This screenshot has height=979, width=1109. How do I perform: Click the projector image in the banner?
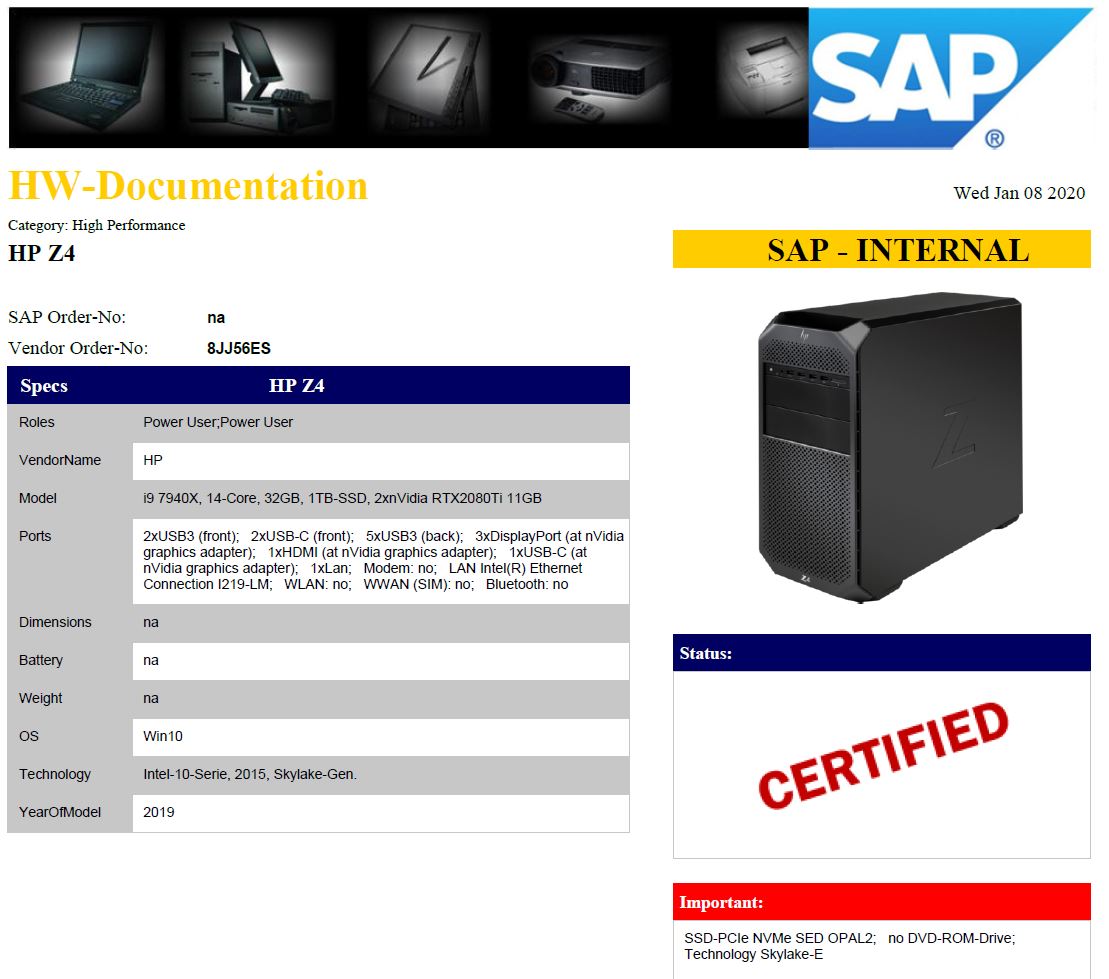pos(598,79)
